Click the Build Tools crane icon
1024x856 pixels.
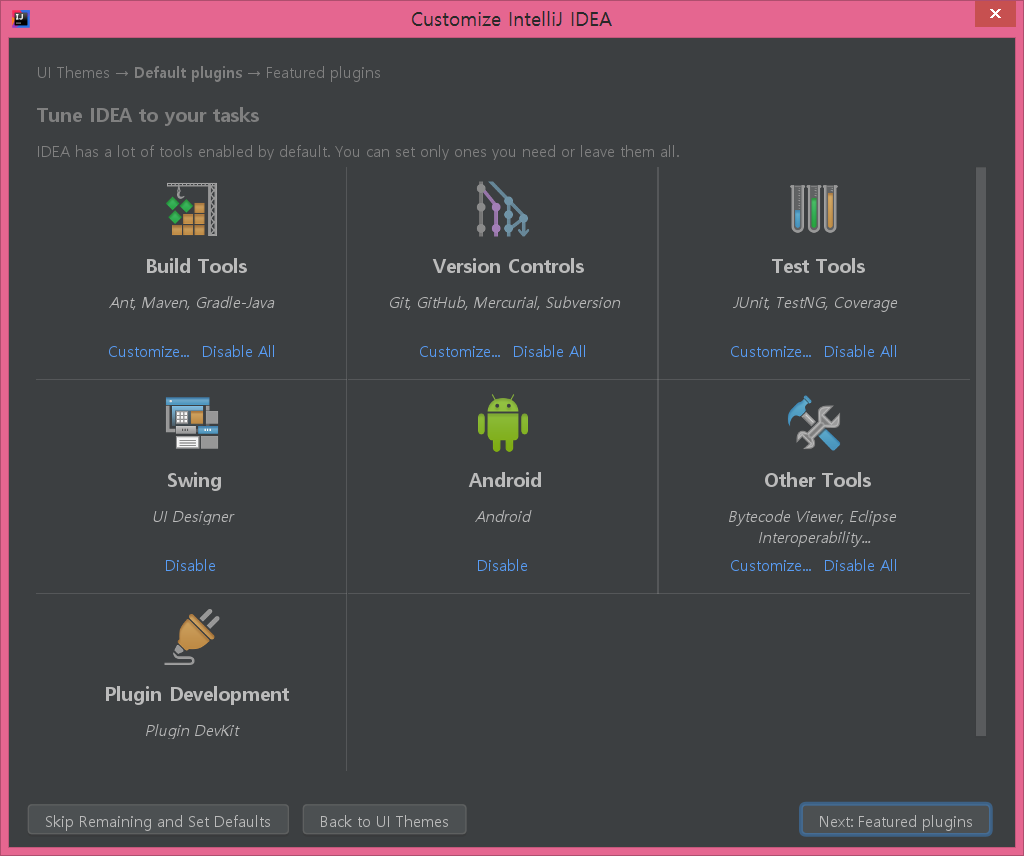[192, 209]
